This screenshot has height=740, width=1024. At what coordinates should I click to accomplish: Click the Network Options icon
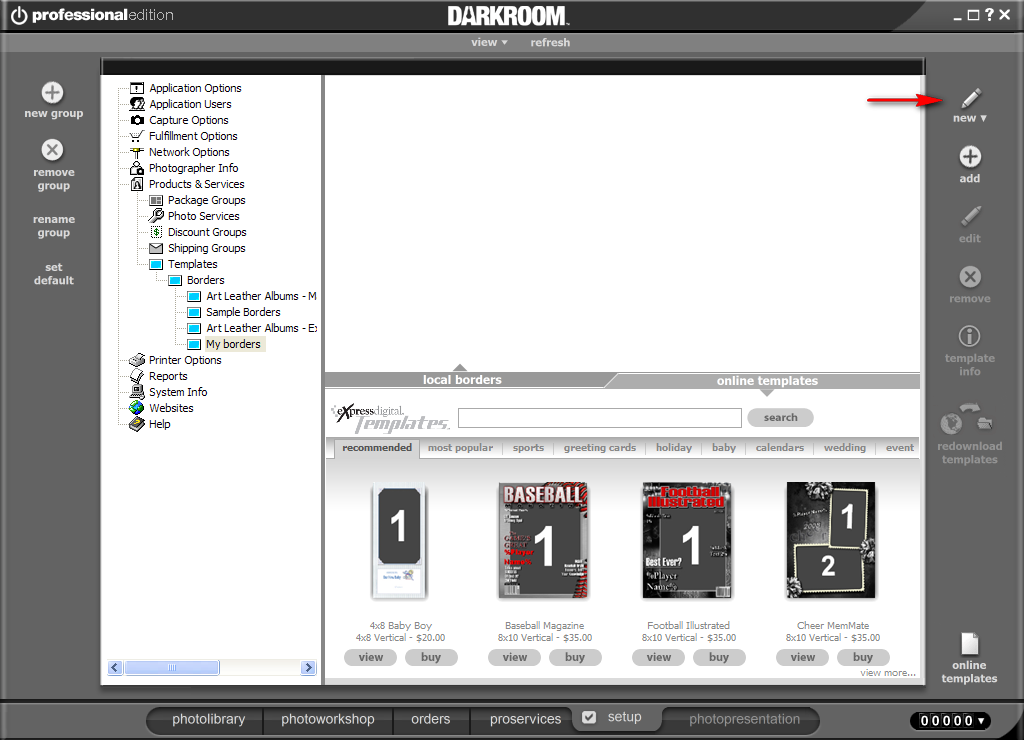click(x=136, y=152)
